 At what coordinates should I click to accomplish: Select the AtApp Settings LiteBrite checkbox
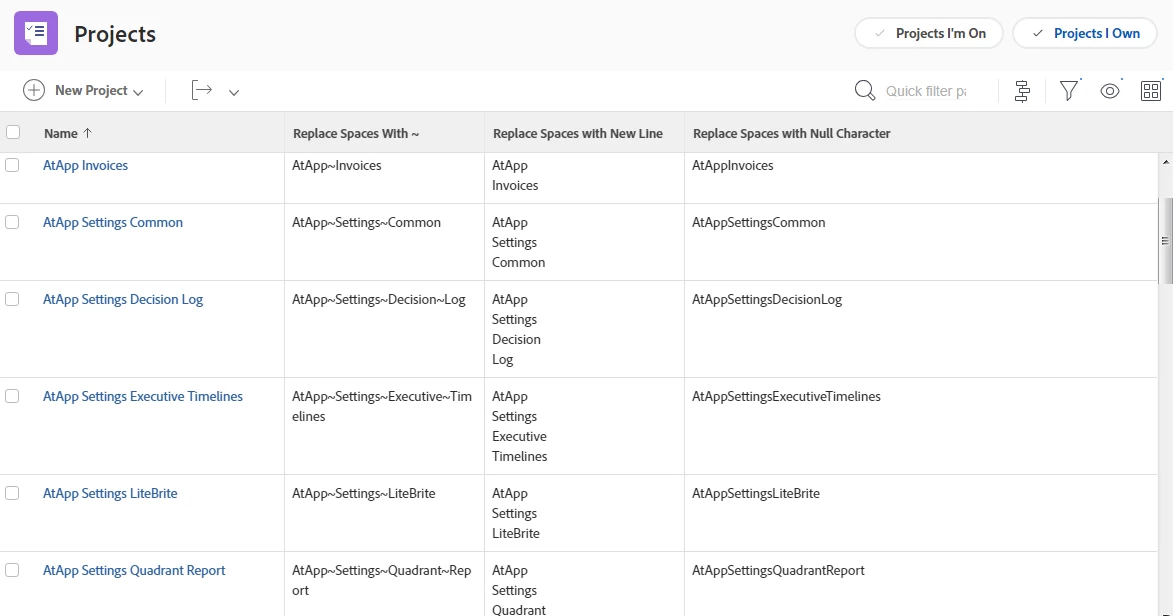(x=12, y=493)
